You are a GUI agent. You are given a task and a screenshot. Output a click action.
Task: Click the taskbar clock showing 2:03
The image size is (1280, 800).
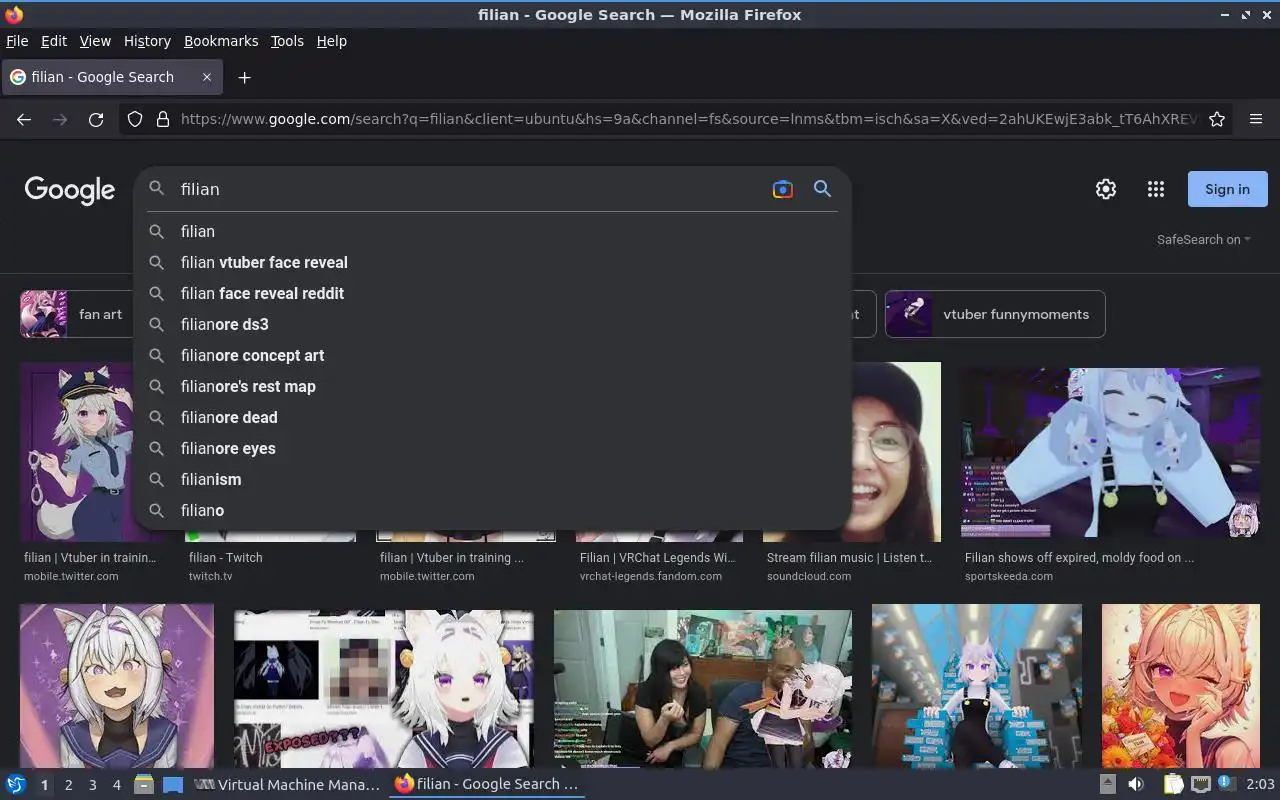[1260, 785]
